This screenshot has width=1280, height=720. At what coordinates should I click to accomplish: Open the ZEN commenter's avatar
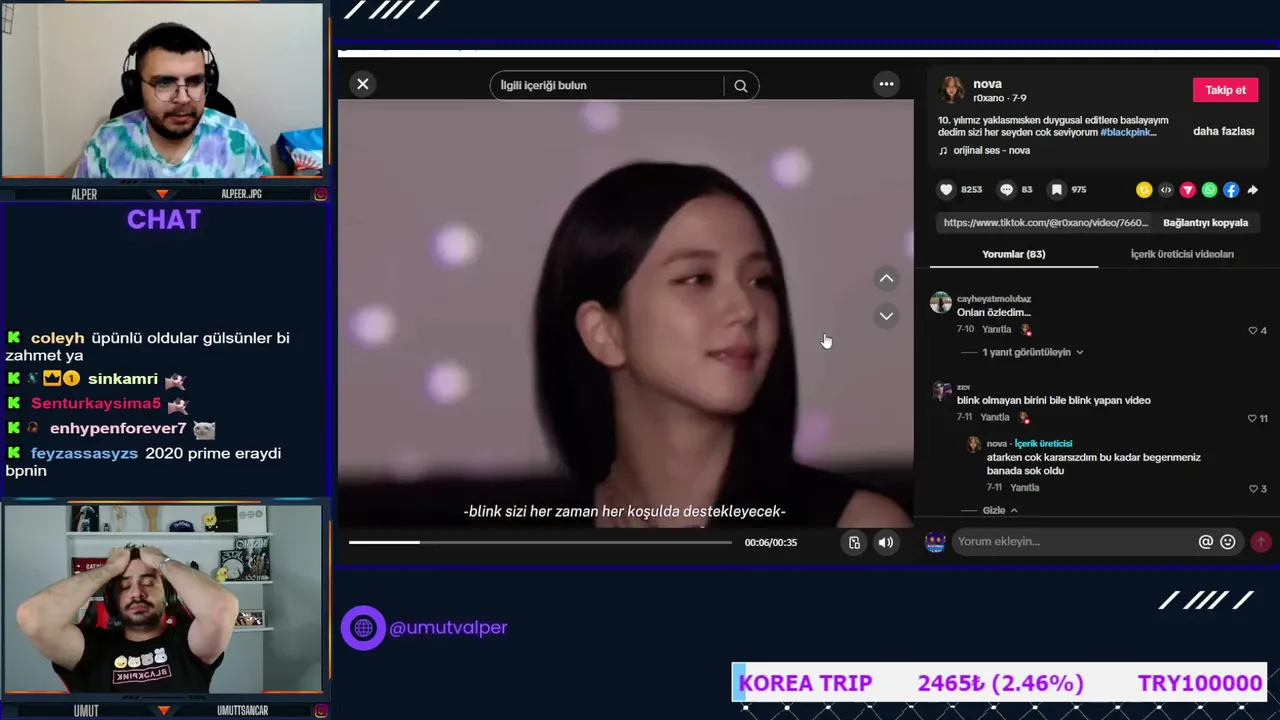point(941,391)
